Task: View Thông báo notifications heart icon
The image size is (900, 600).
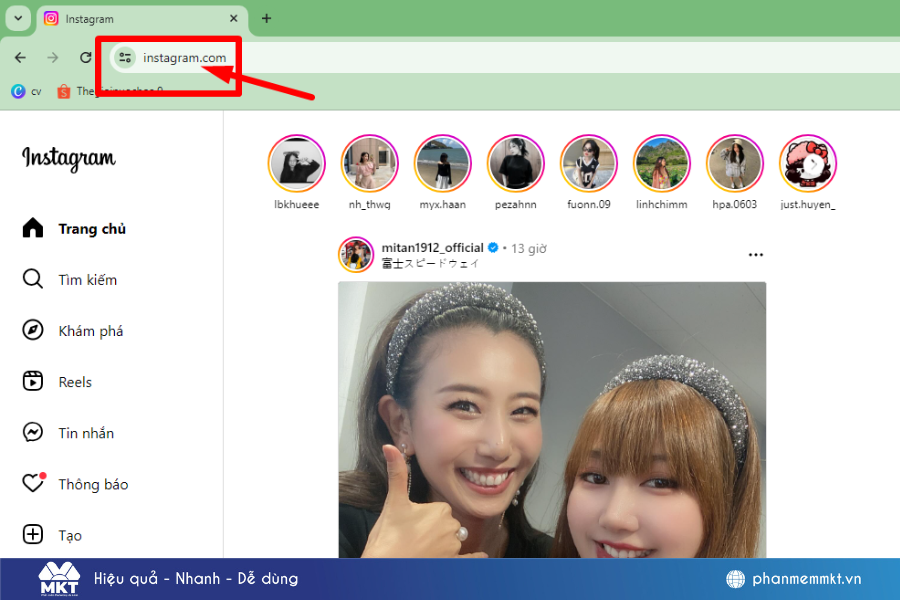Action: 33,483
